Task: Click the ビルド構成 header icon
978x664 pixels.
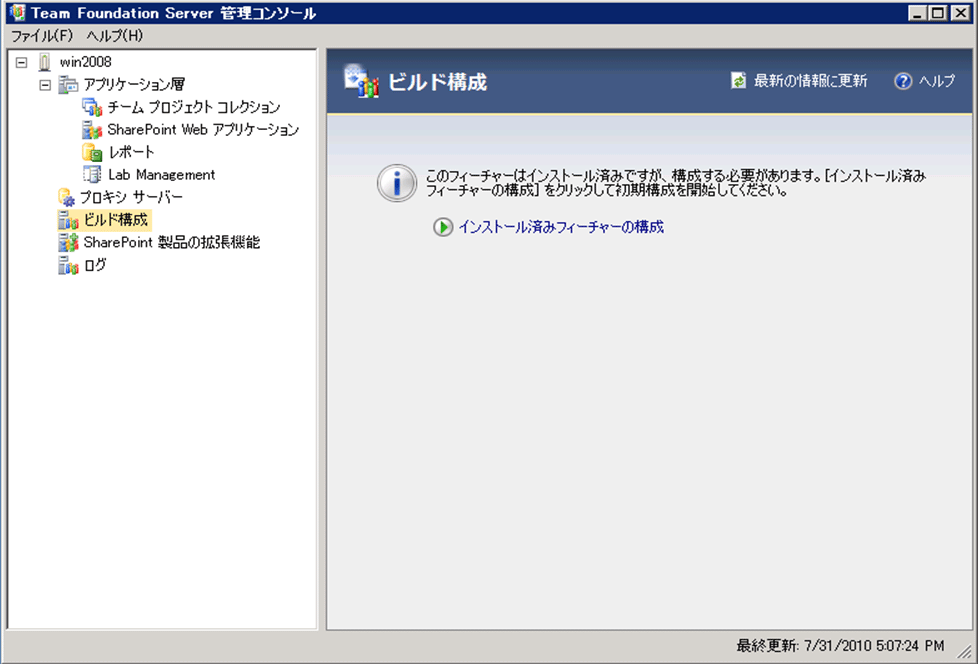Action: [361, 81]
